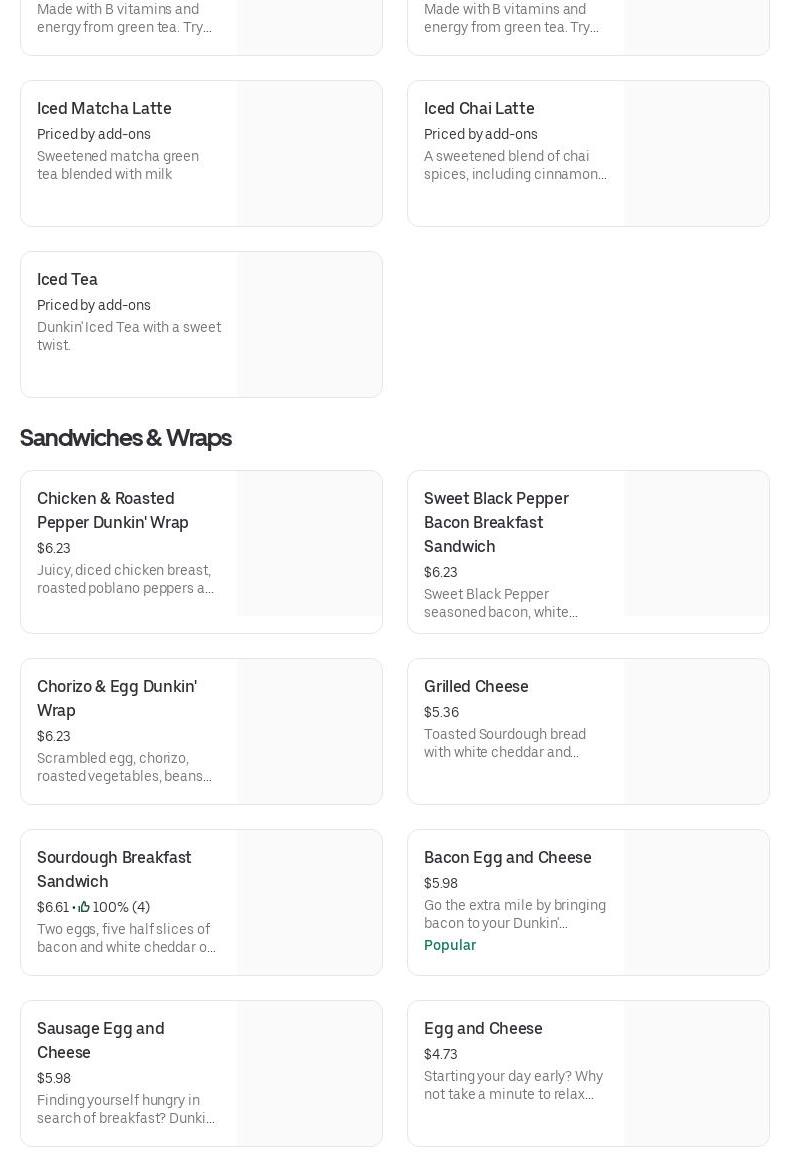Viewport: 804px width, 1156px height.
Task: Select Bacon Egg and Cheese sandwich
Action: pyautogui.click(x=507, y=857)
